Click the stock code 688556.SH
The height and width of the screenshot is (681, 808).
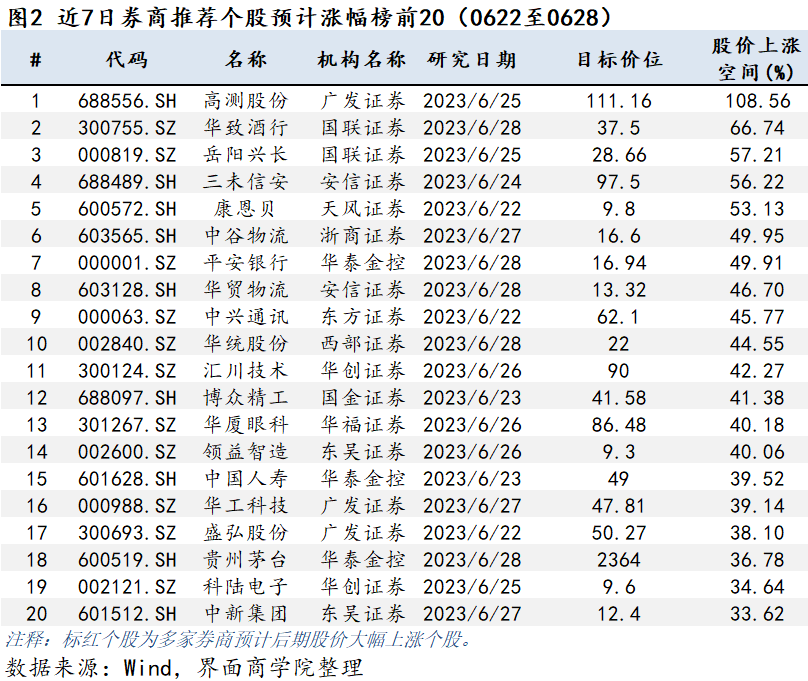(127, 101)
